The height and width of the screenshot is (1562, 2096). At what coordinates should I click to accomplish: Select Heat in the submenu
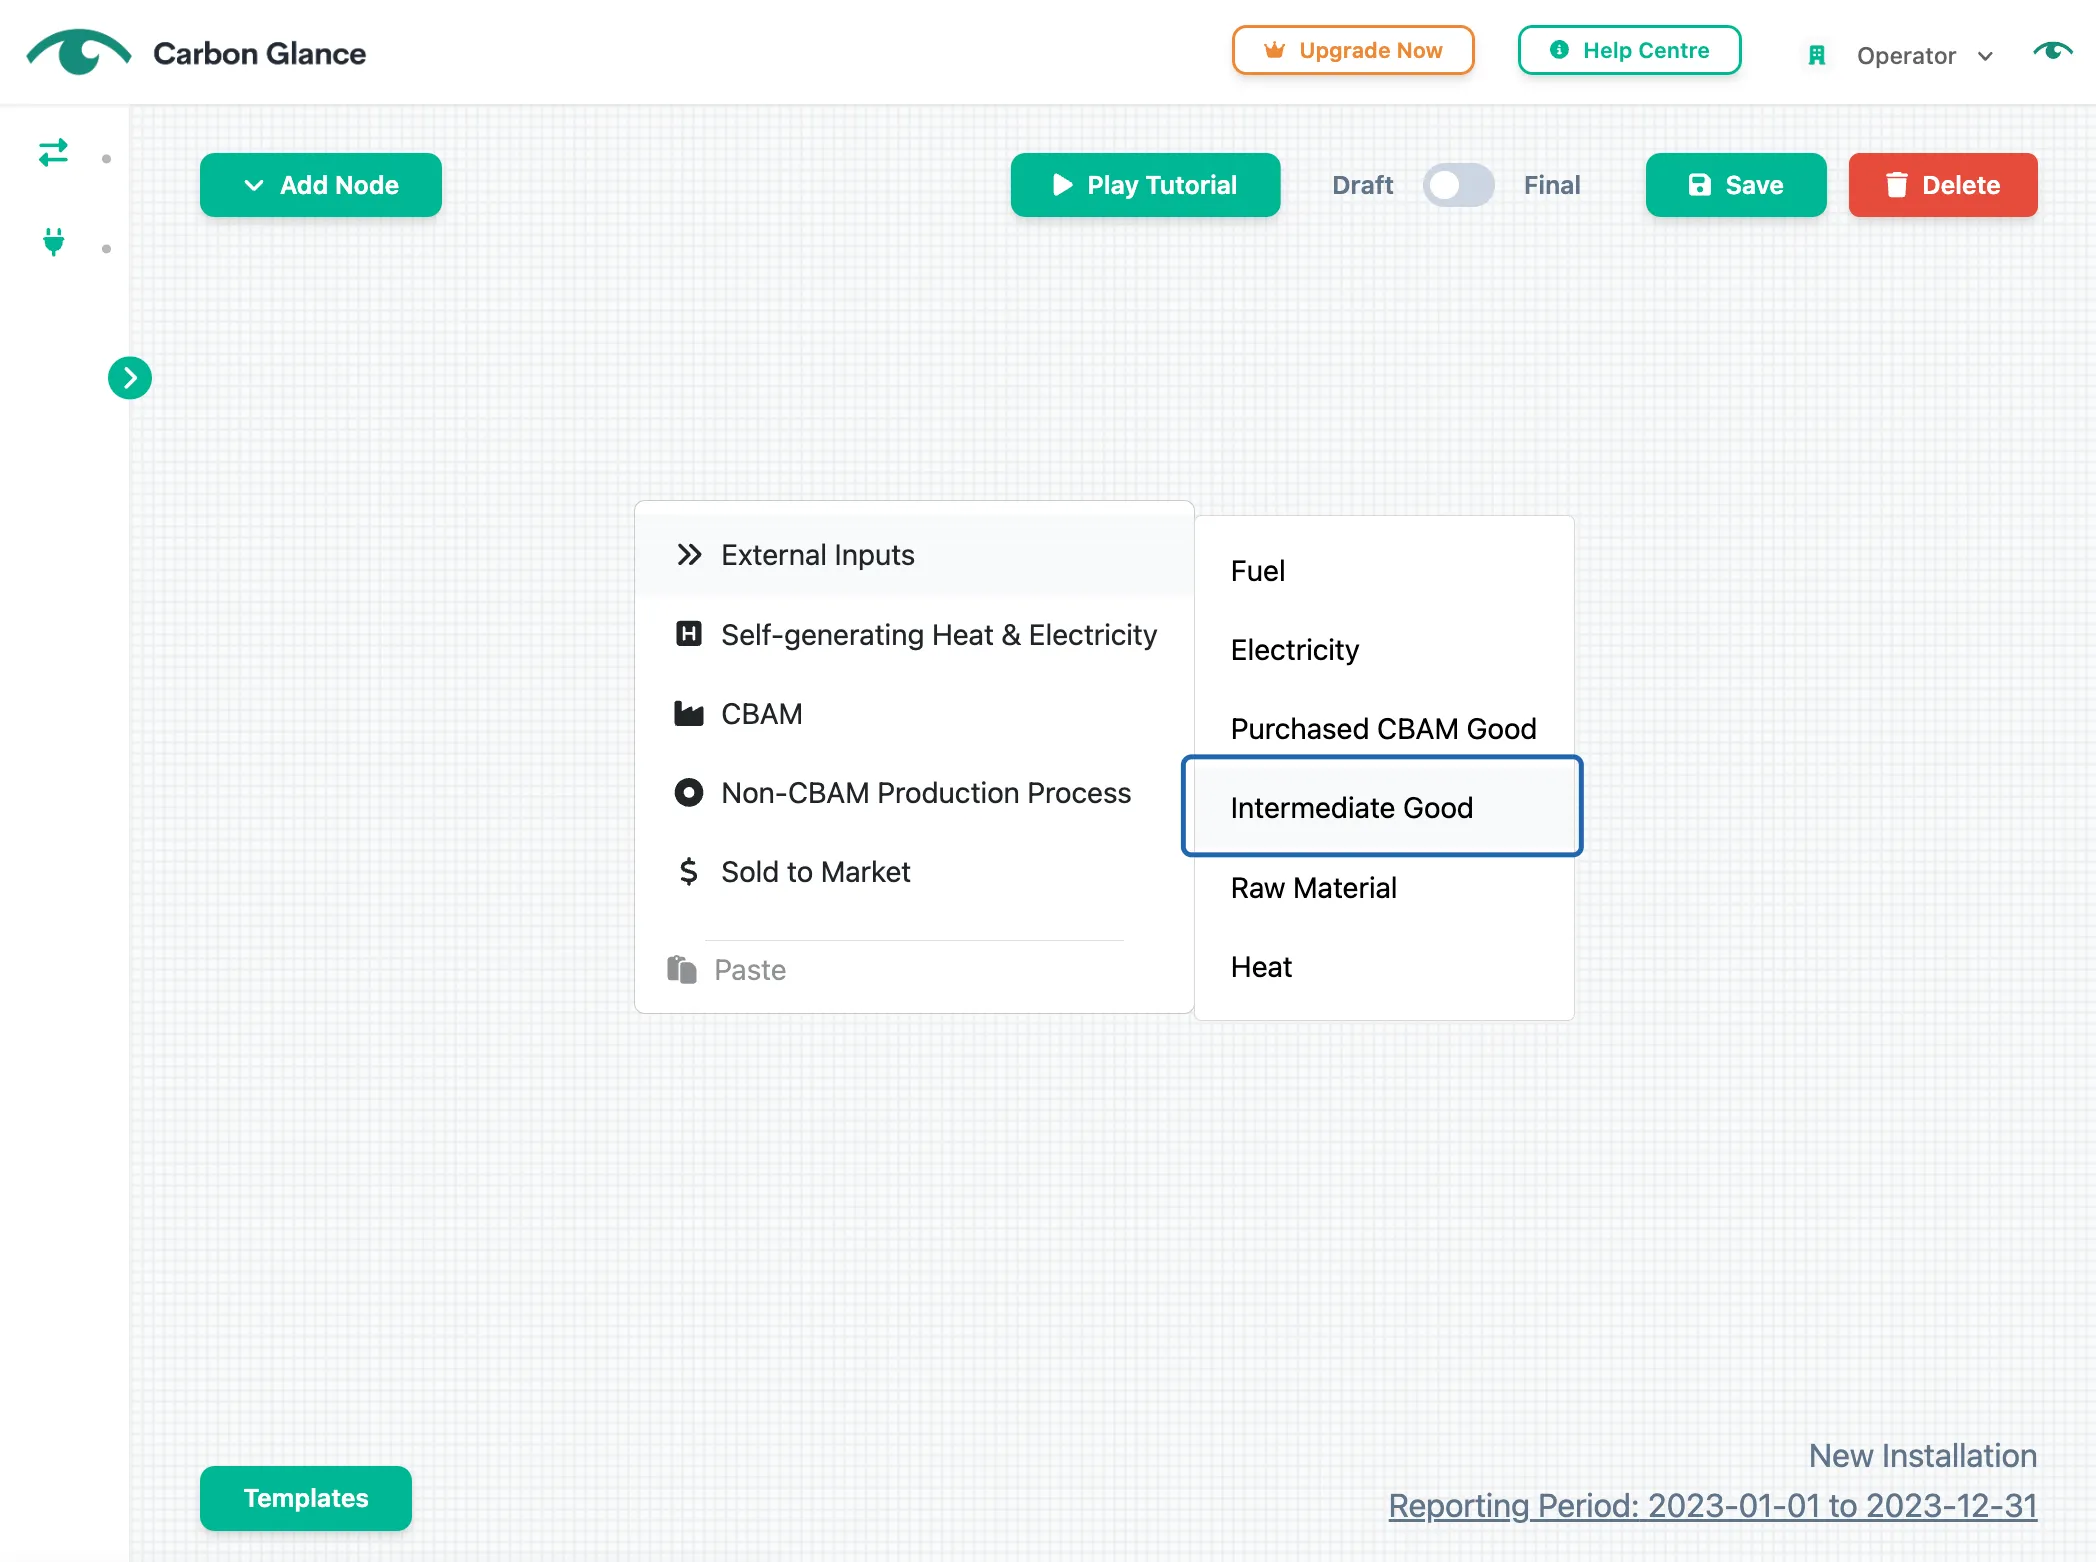click(x=1384, y=967)
